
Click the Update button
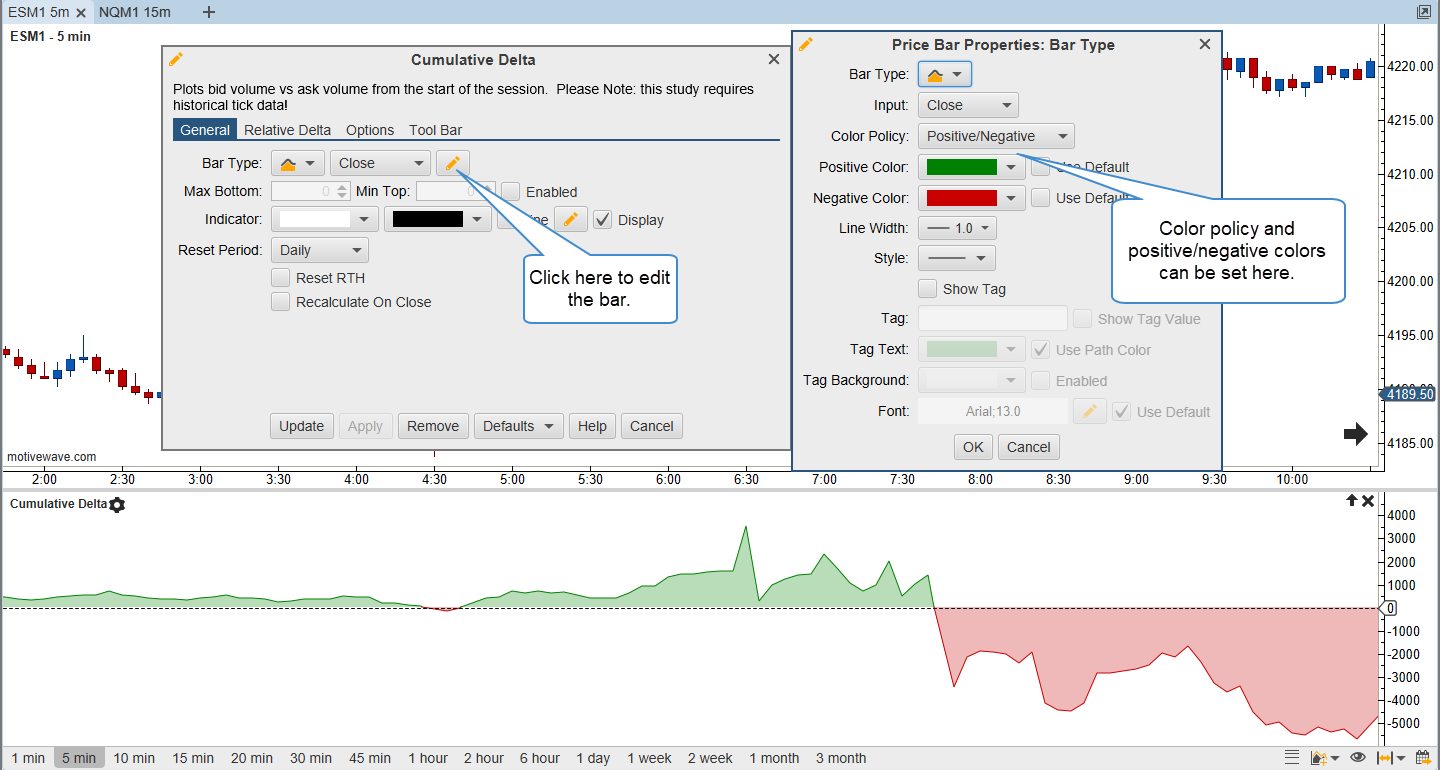(x=301, y=426)
